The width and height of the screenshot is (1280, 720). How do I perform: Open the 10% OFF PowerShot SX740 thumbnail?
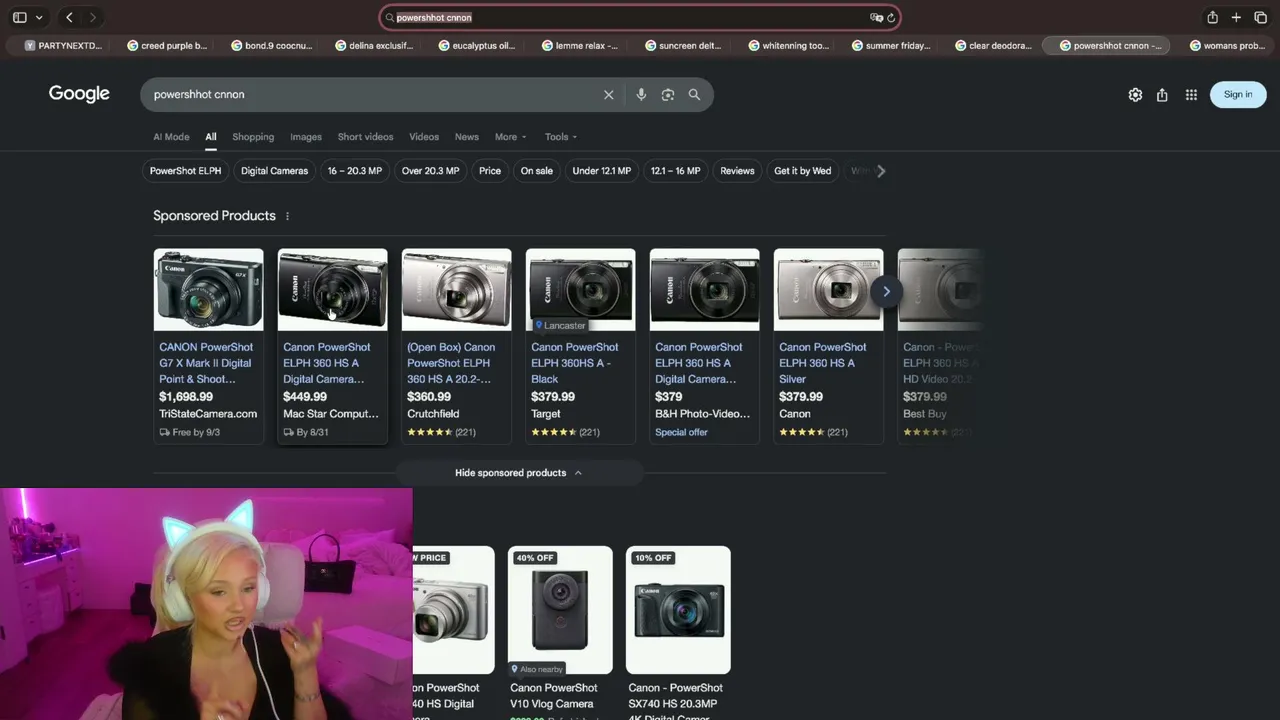pyautogui.click(x=678, y=610)
